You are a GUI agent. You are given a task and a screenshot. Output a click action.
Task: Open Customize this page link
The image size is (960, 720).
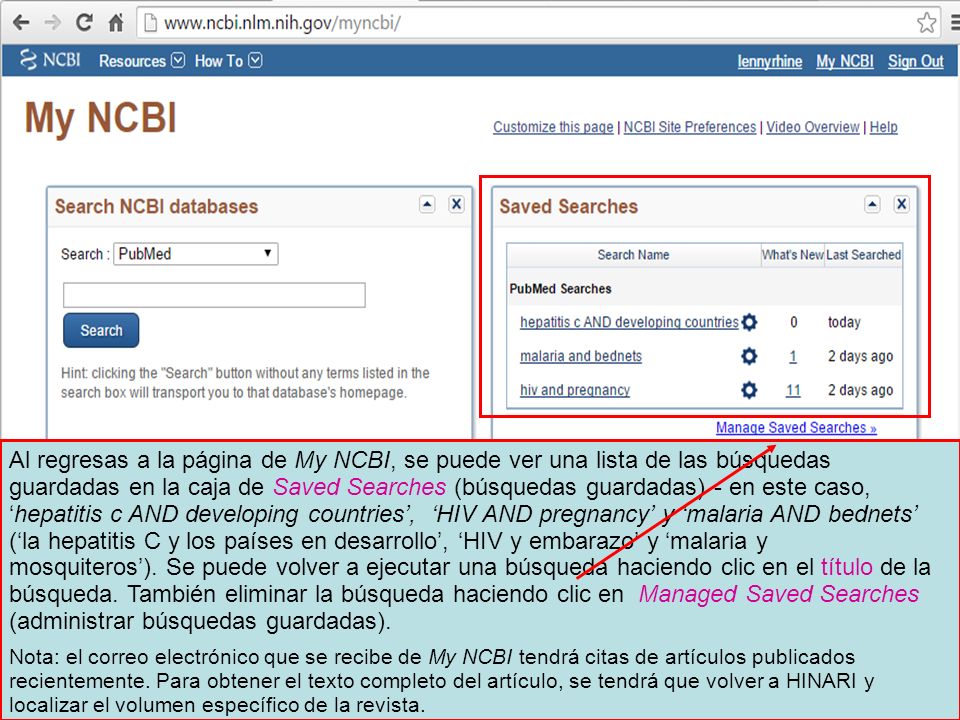[x=553, y=127]
